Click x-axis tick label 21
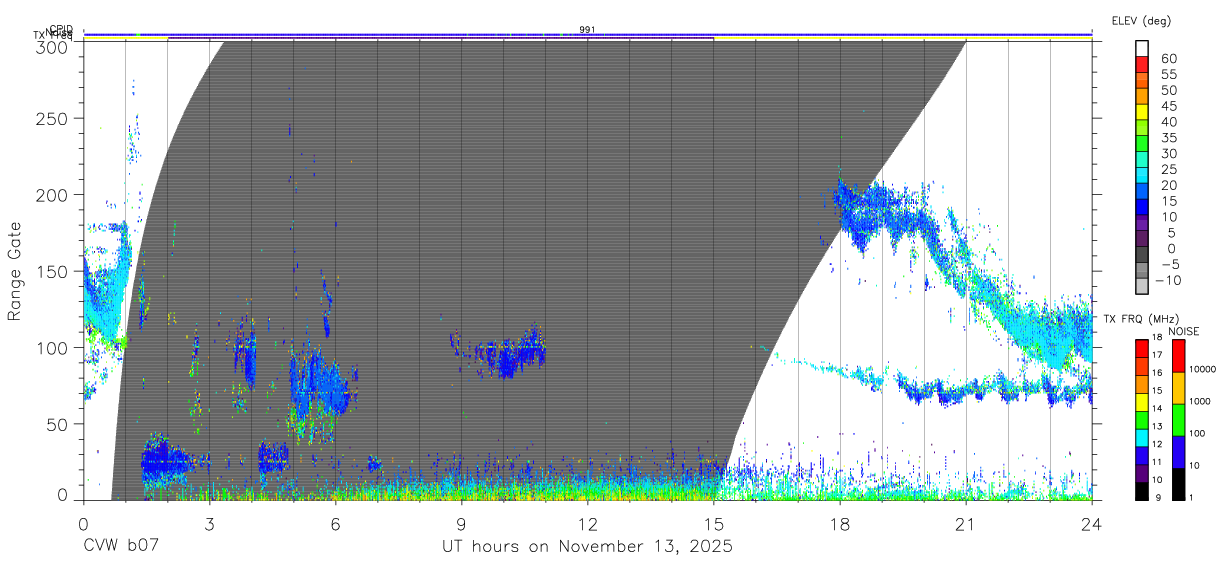 966,523
